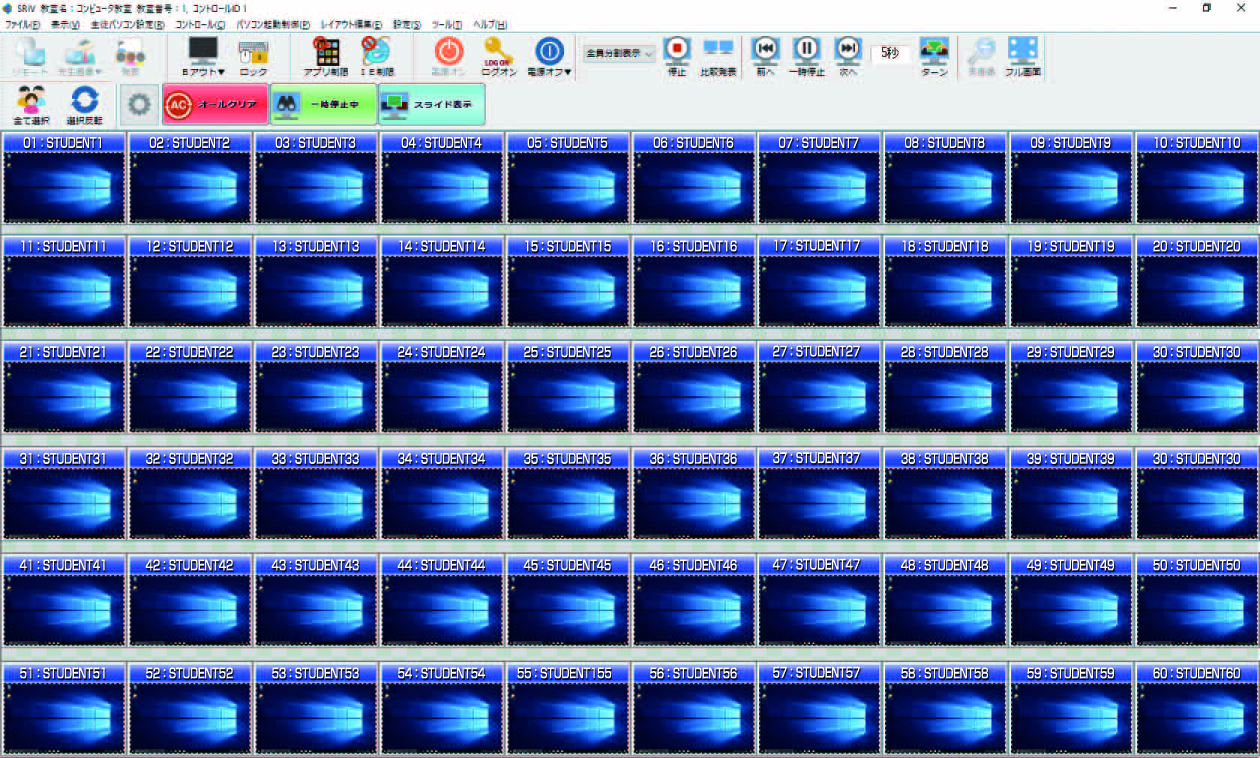Click the 58 : STUDENT58 title label

945,673
